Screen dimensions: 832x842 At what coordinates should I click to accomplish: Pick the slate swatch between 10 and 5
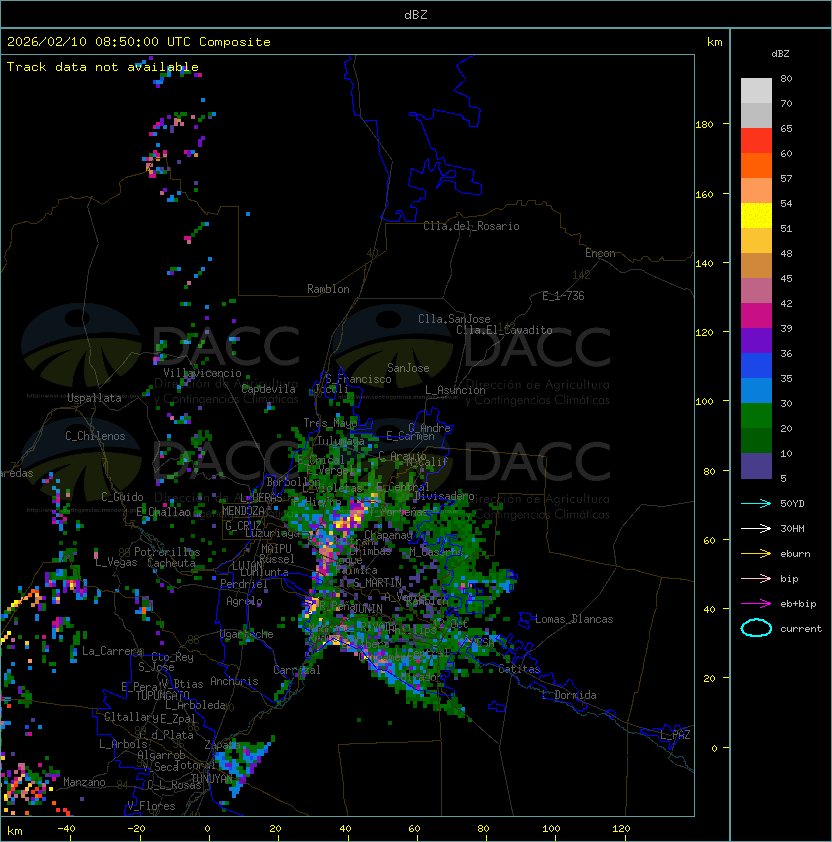tap(756, 466)
